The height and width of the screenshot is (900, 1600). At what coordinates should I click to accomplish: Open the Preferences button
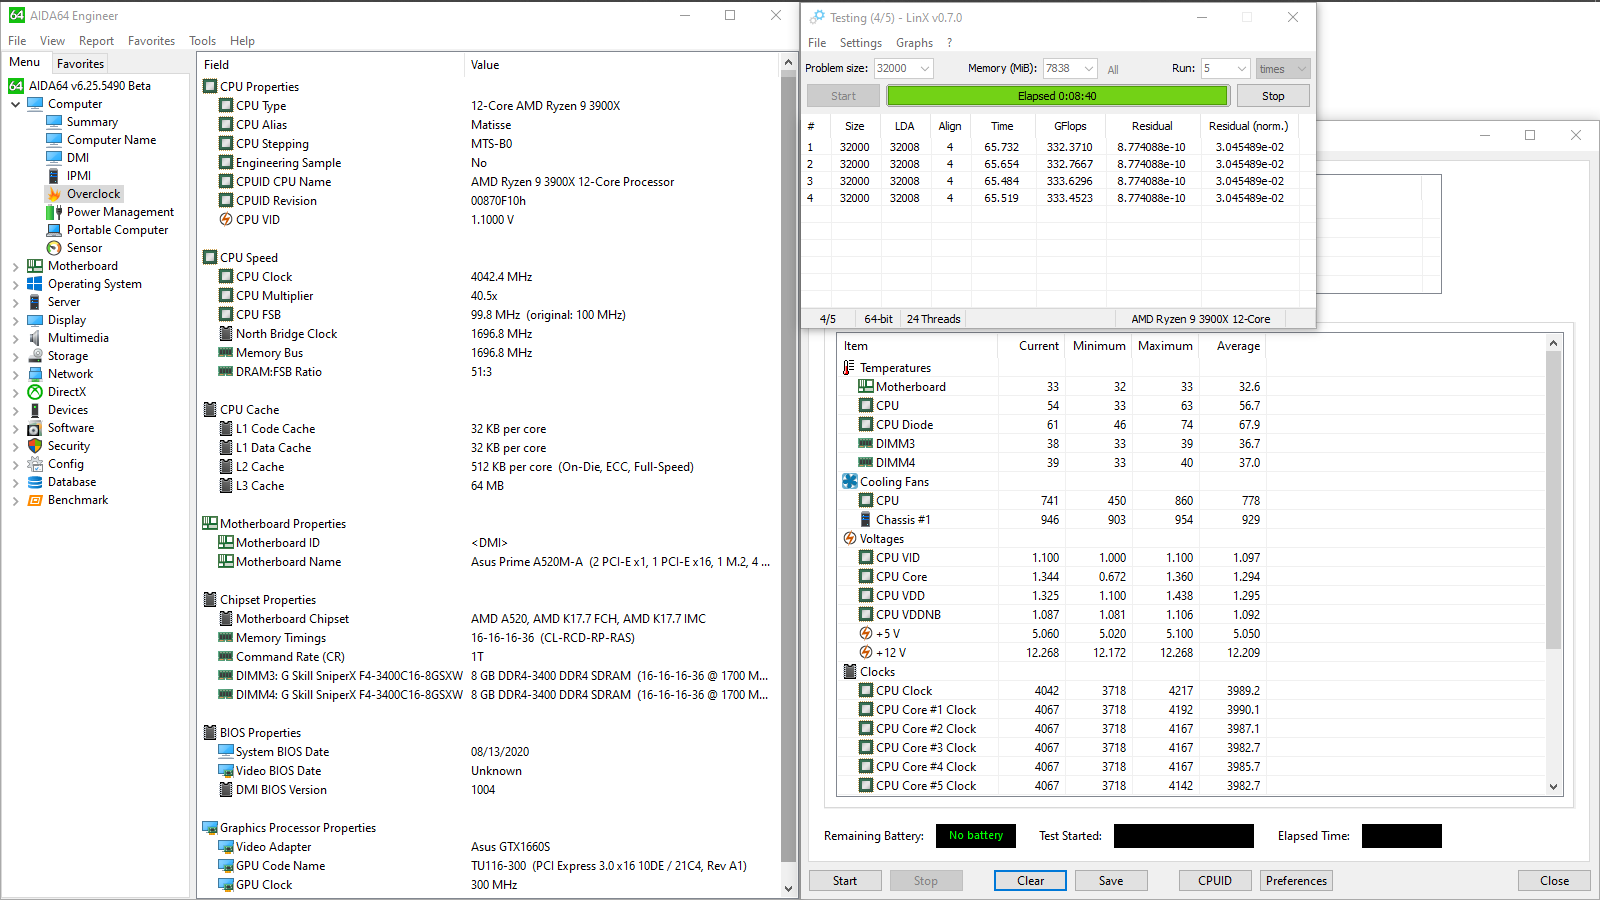click(x=1296, y=881)
